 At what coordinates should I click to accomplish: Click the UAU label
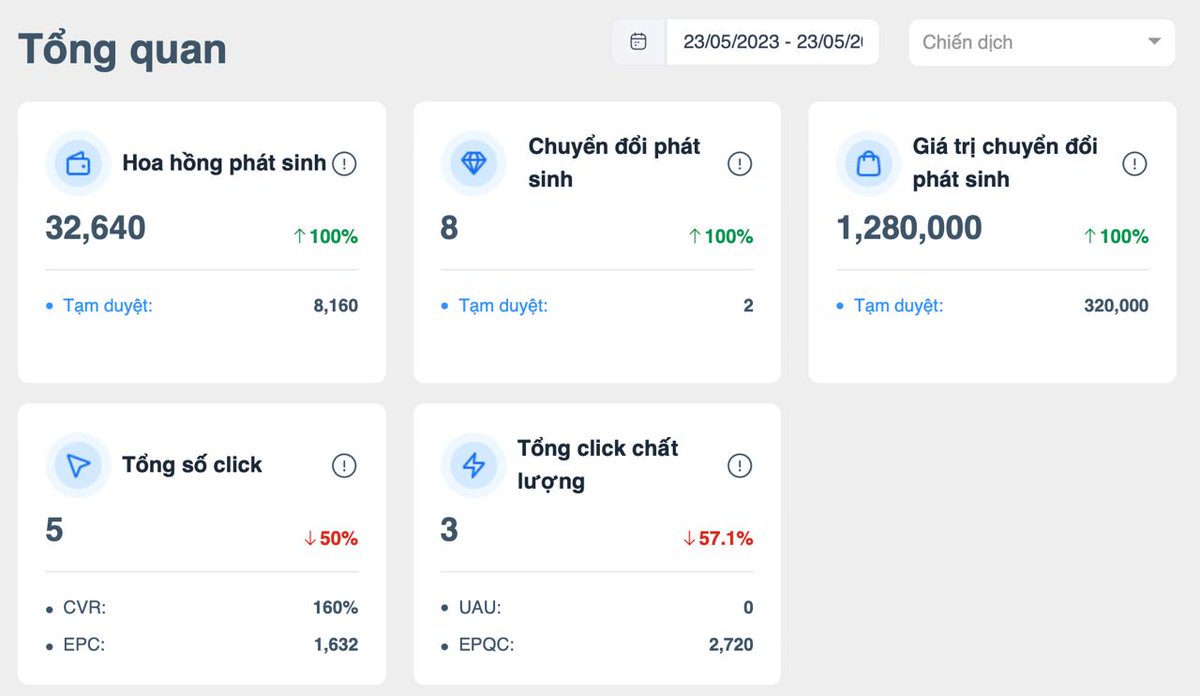[480, 608]
